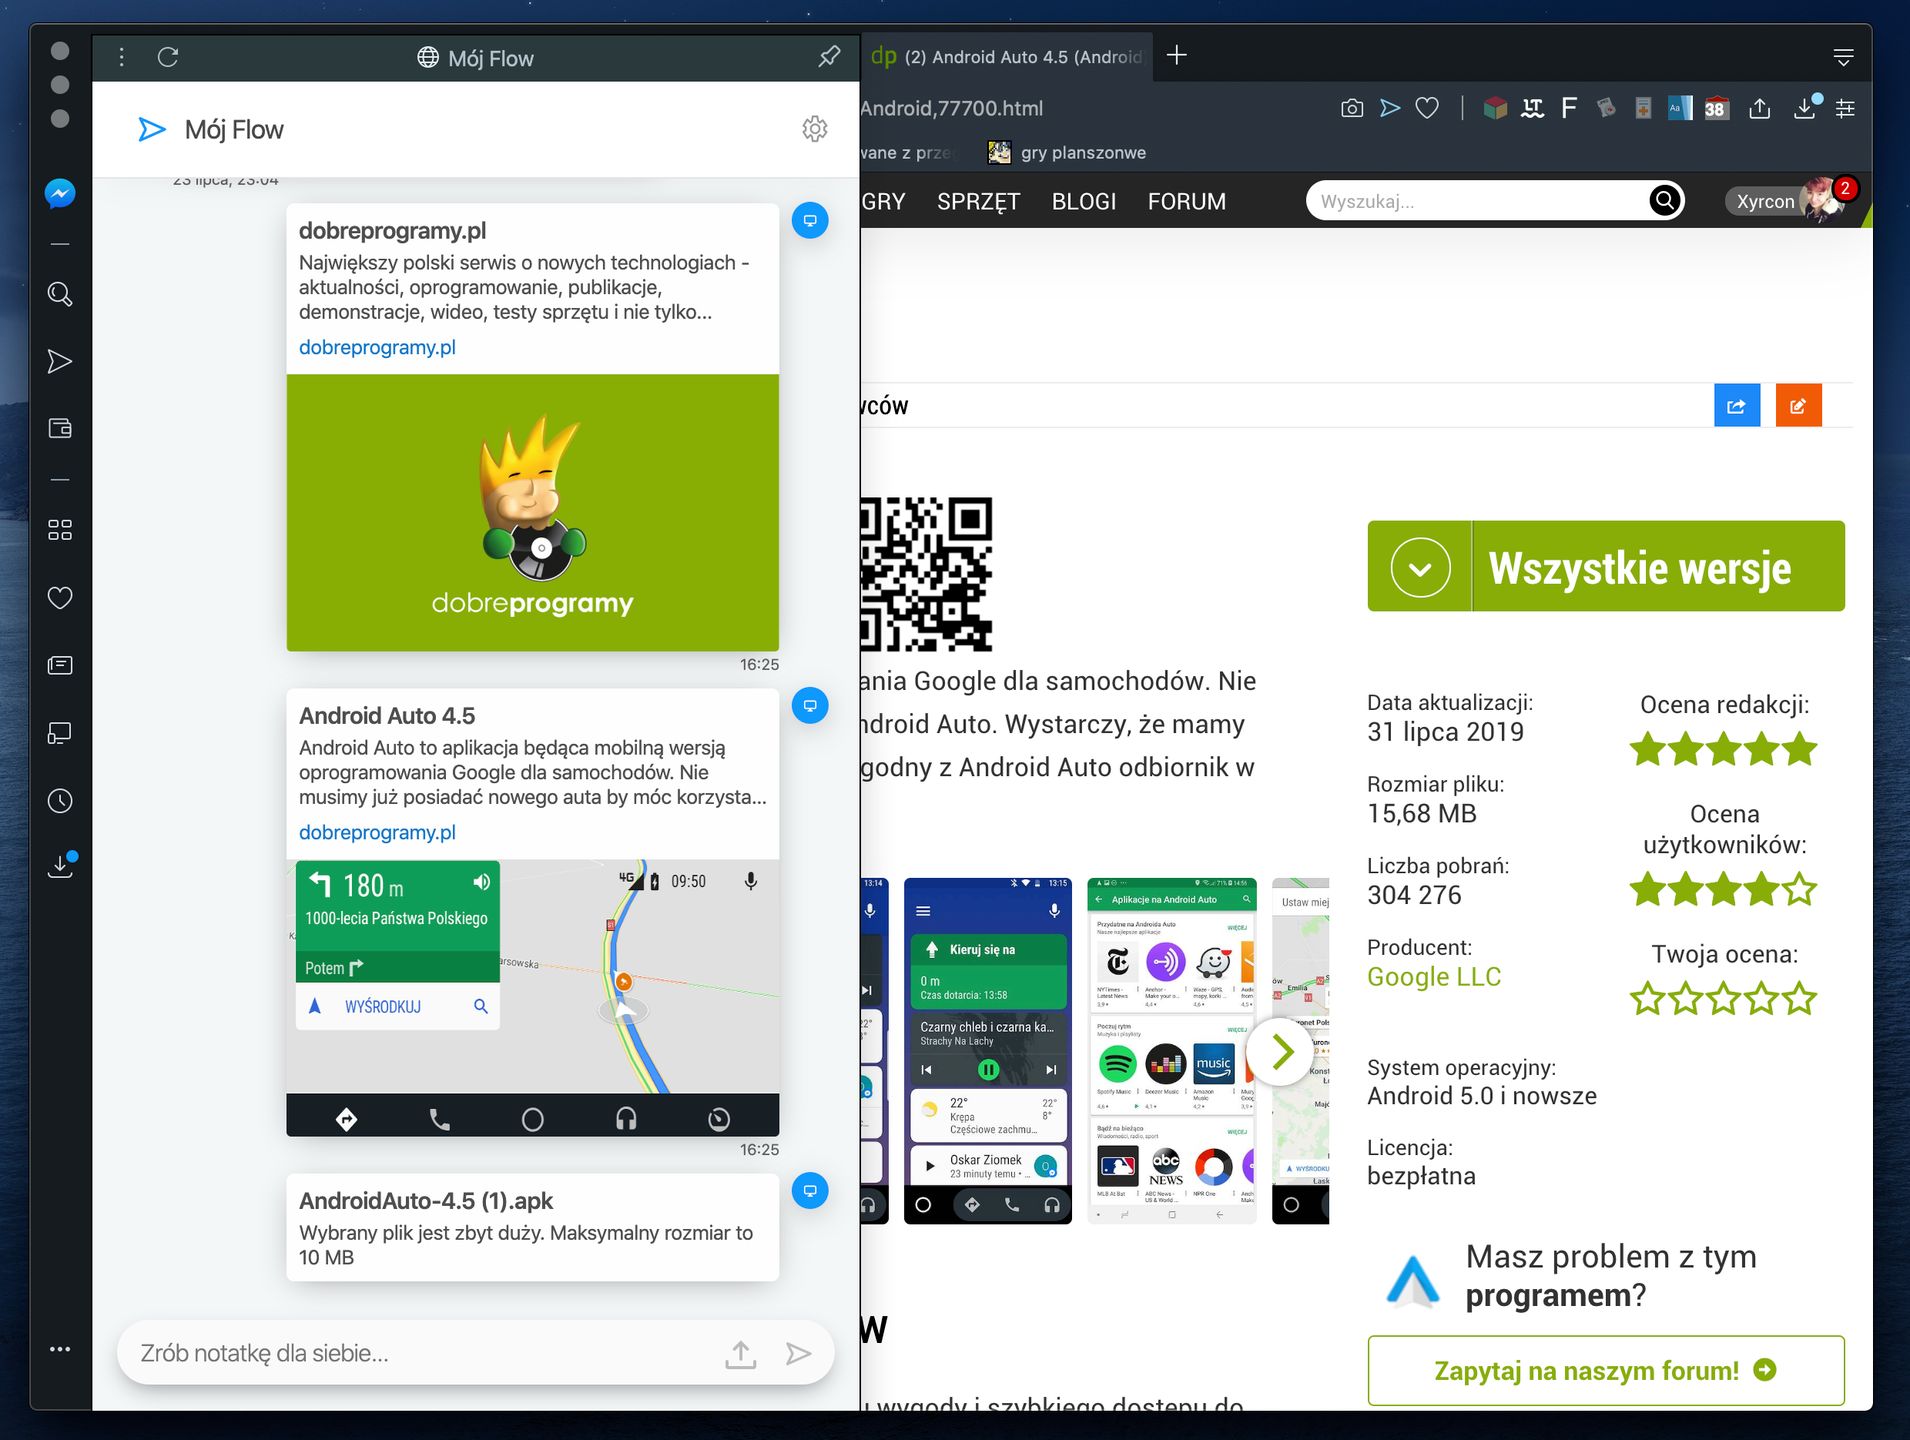Open the Aplikacje na Android Auto screenshot
Image resolution: width=1910 pixels, height=1440 pixels.
click(x=1172, y=1051)
